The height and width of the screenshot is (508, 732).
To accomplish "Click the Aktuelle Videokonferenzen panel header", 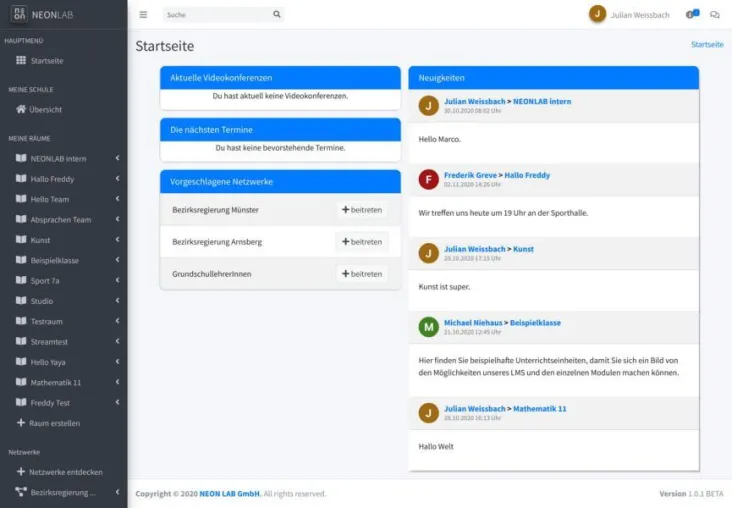I will pos(280,78).
